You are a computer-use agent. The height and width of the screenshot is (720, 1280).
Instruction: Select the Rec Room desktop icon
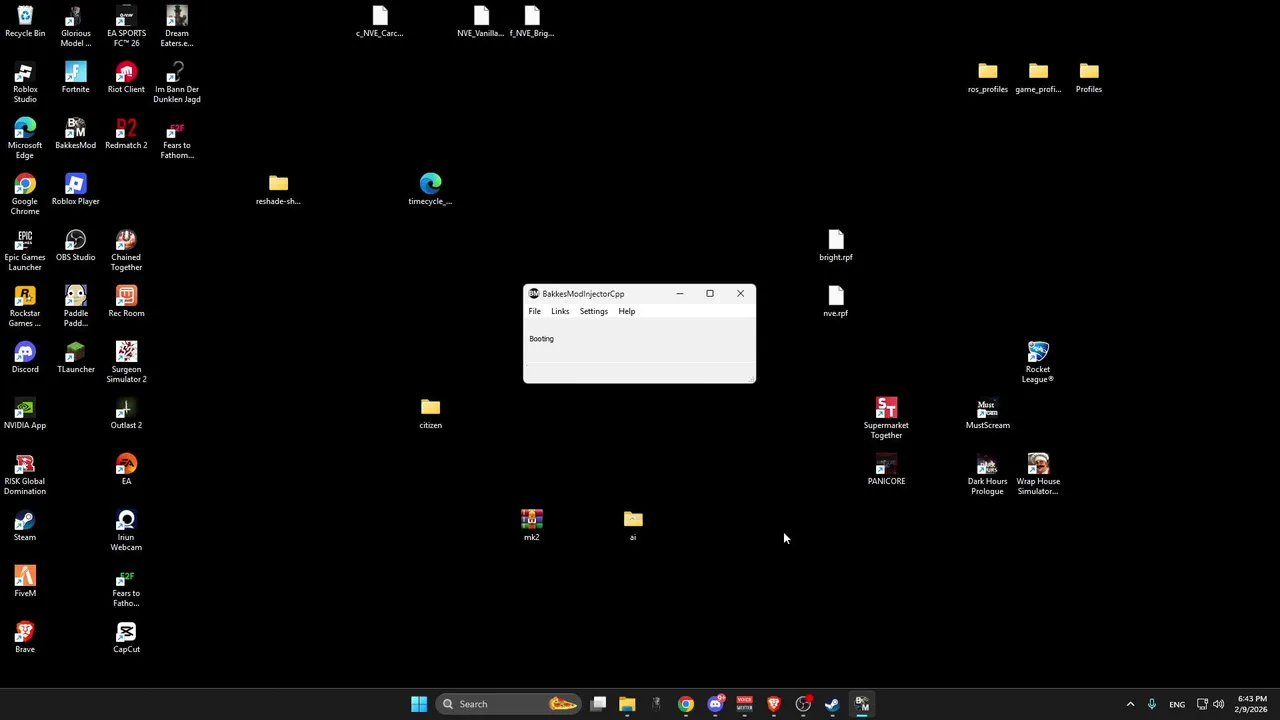point(126,302)
